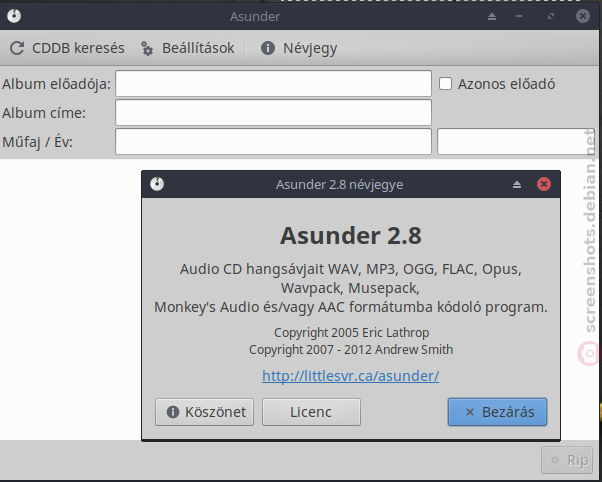
Task: Click the Album címe label
Action: (44, 113)
